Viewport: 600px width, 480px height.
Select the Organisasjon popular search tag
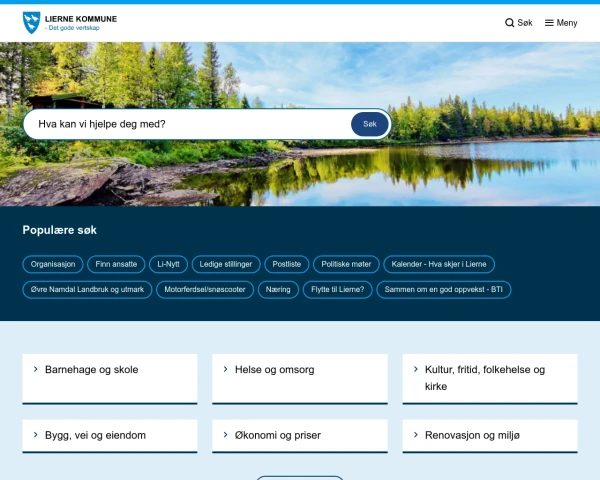[53, 264]
